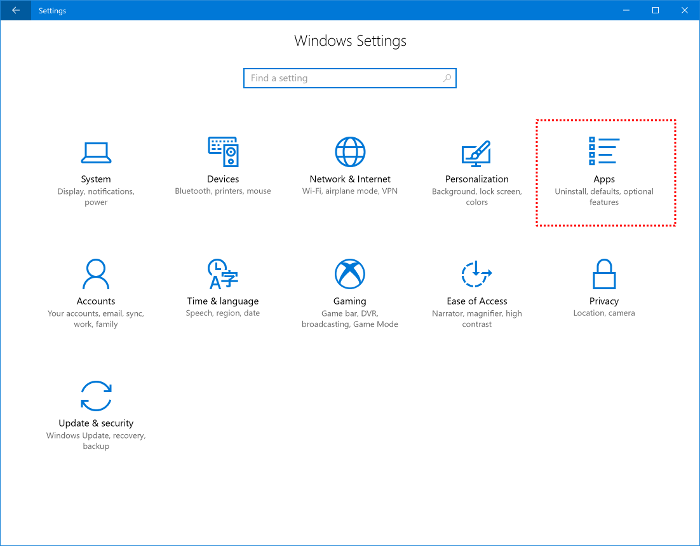Open the Personalization paintbrush icon

tap(476, 153)
